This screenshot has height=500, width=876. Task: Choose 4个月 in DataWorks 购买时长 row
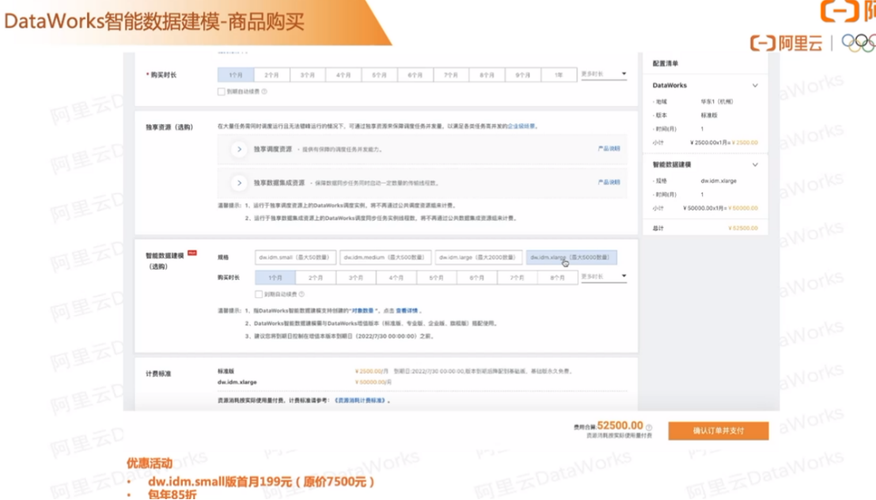[343, 75]
